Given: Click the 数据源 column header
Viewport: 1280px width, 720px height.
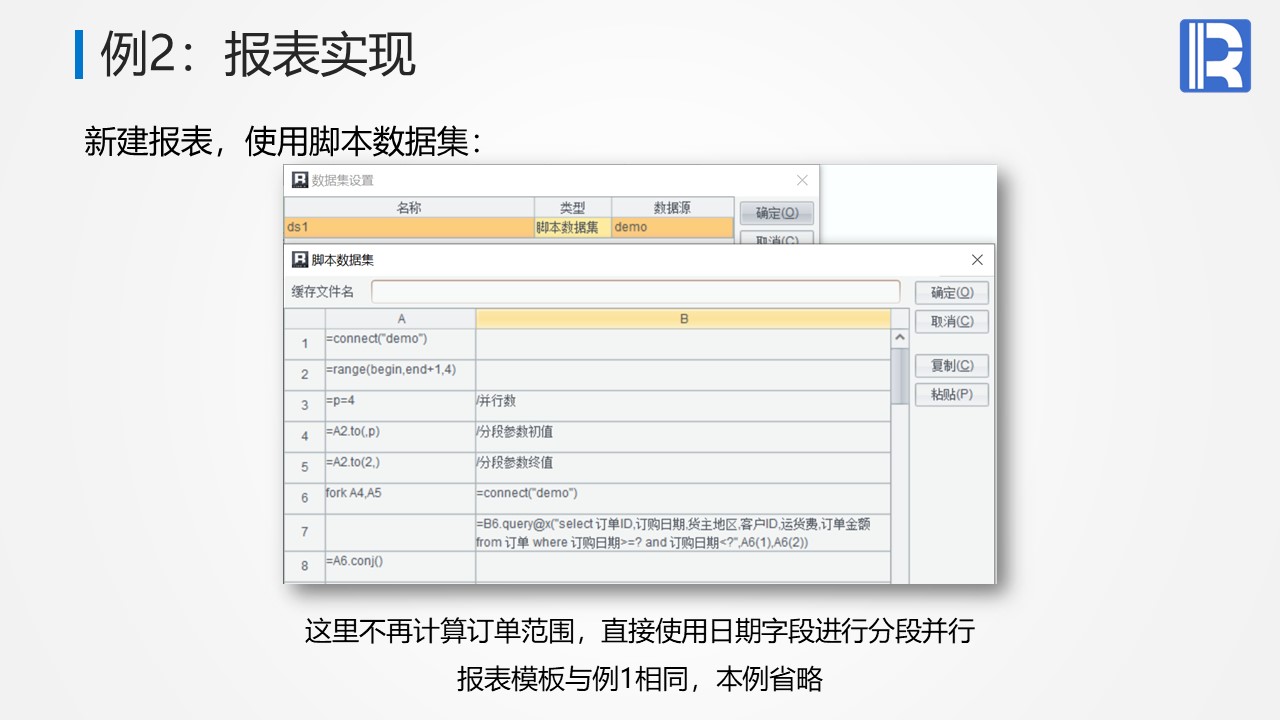Looking at the screenshot, I should pyautogui.click(x=672, y=208).
